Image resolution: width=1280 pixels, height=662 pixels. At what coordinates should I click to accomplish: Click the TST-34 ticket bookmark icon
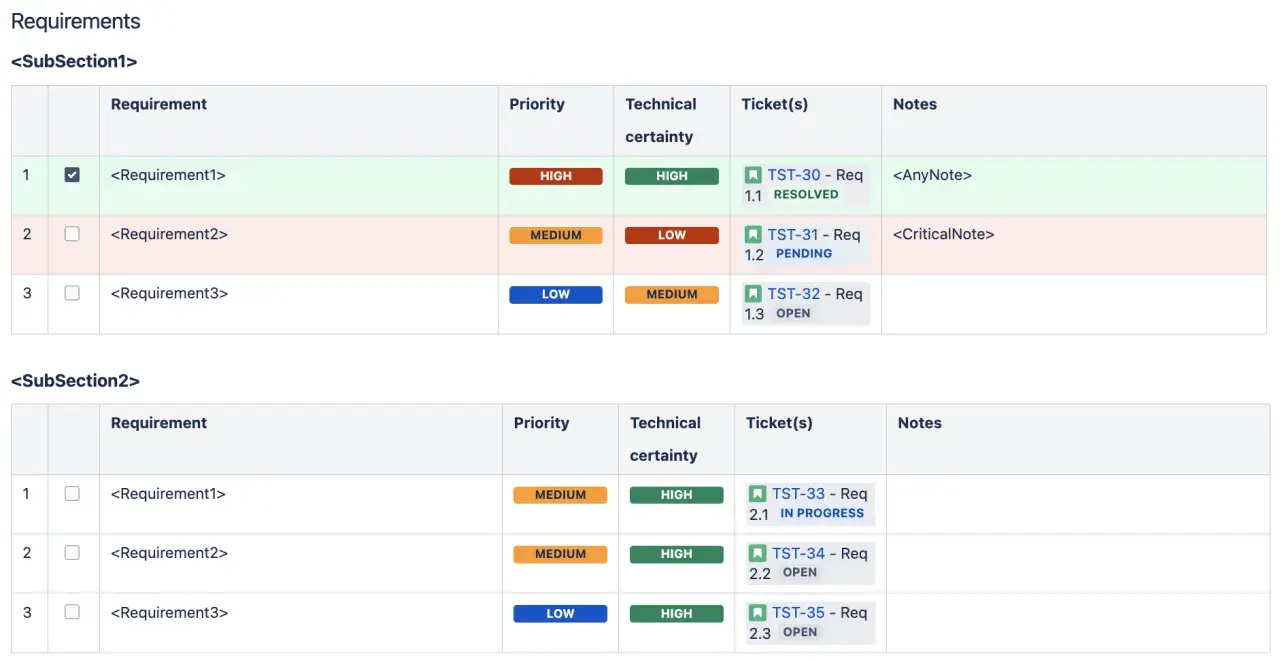[758, 554]
